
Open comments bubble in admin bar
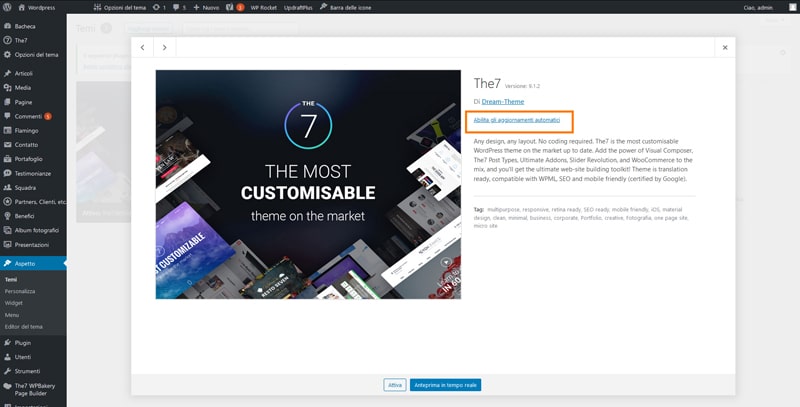(x=179, y=8)
